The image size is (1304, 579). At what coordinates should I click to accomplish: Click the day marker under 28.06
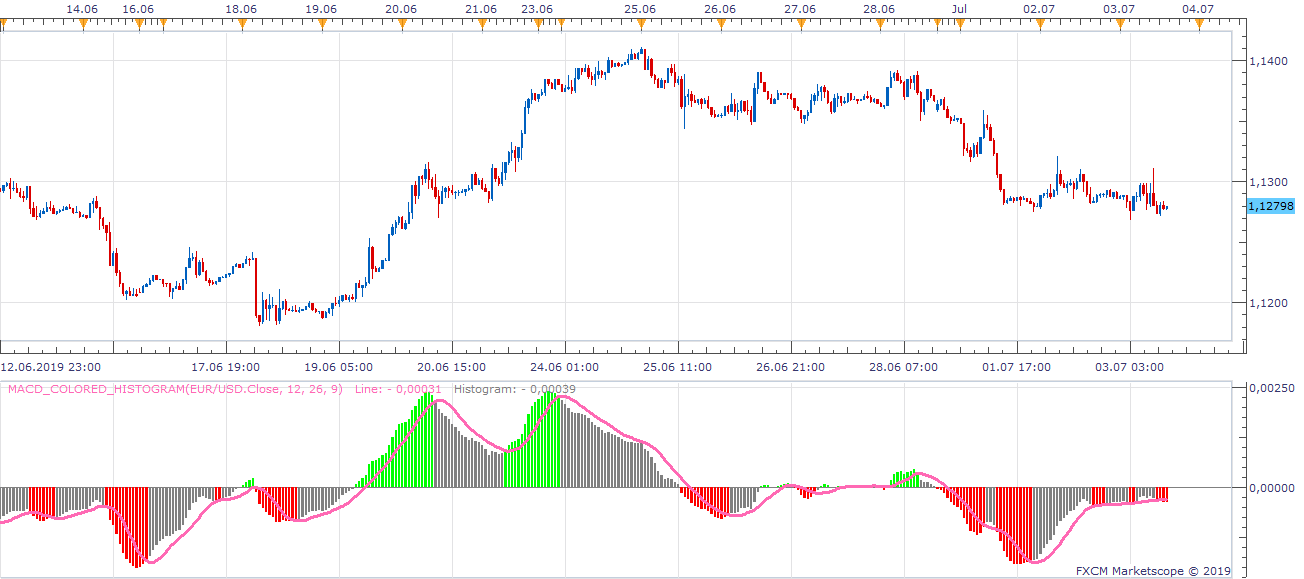click(x=880, y=22)
